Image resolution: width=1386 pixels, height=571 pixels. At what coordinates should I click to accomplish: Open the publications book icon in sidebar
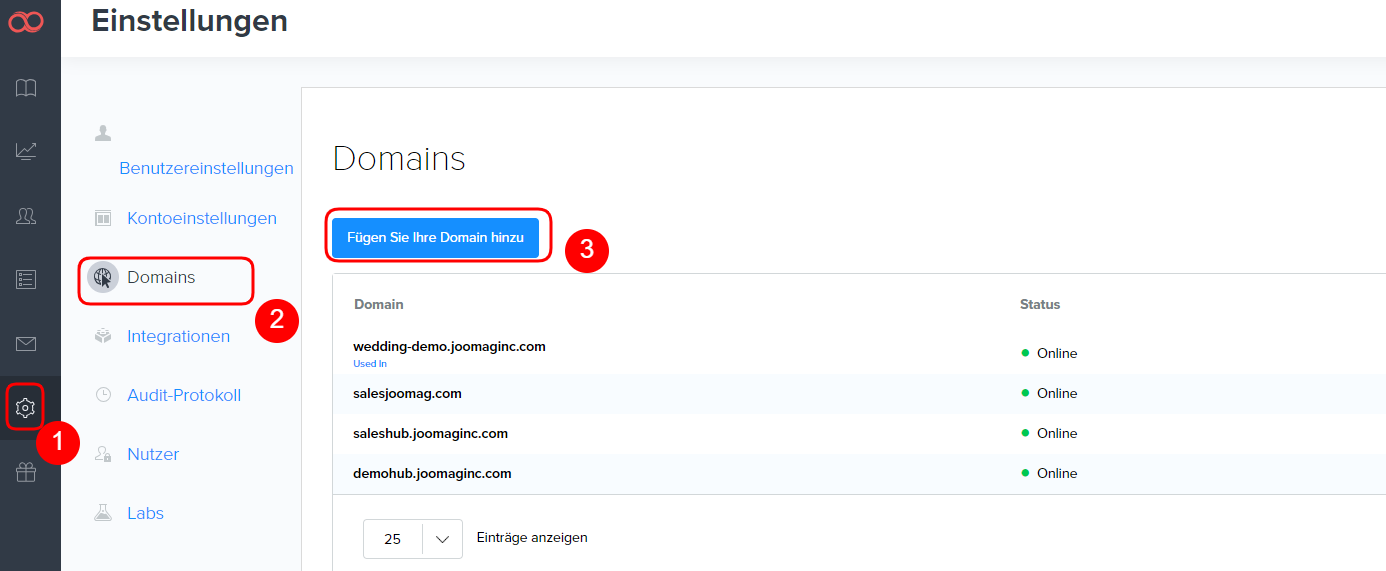coord(26,88)
